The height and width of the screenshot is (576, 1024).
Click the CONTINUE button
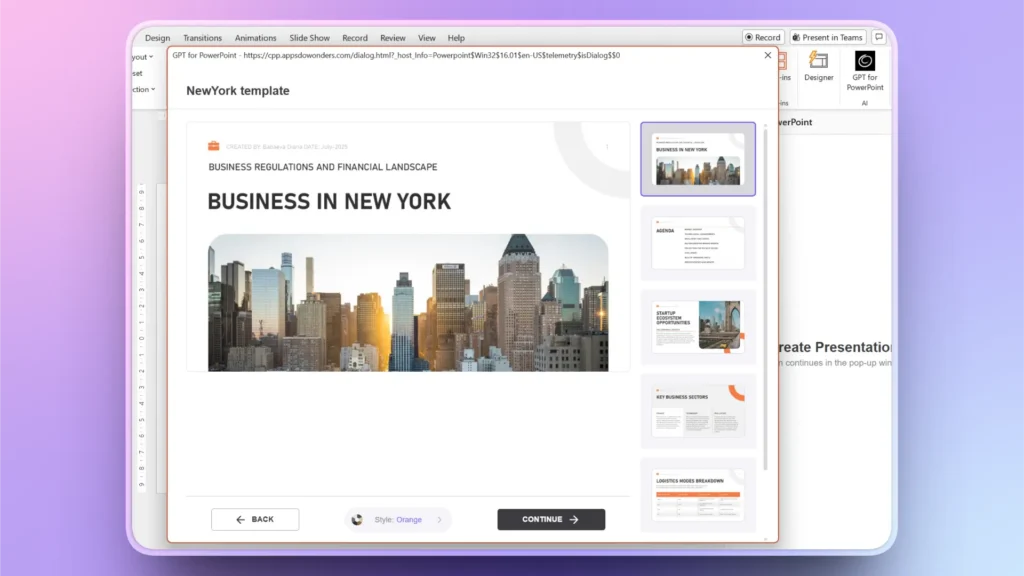(x=551, y=519)
